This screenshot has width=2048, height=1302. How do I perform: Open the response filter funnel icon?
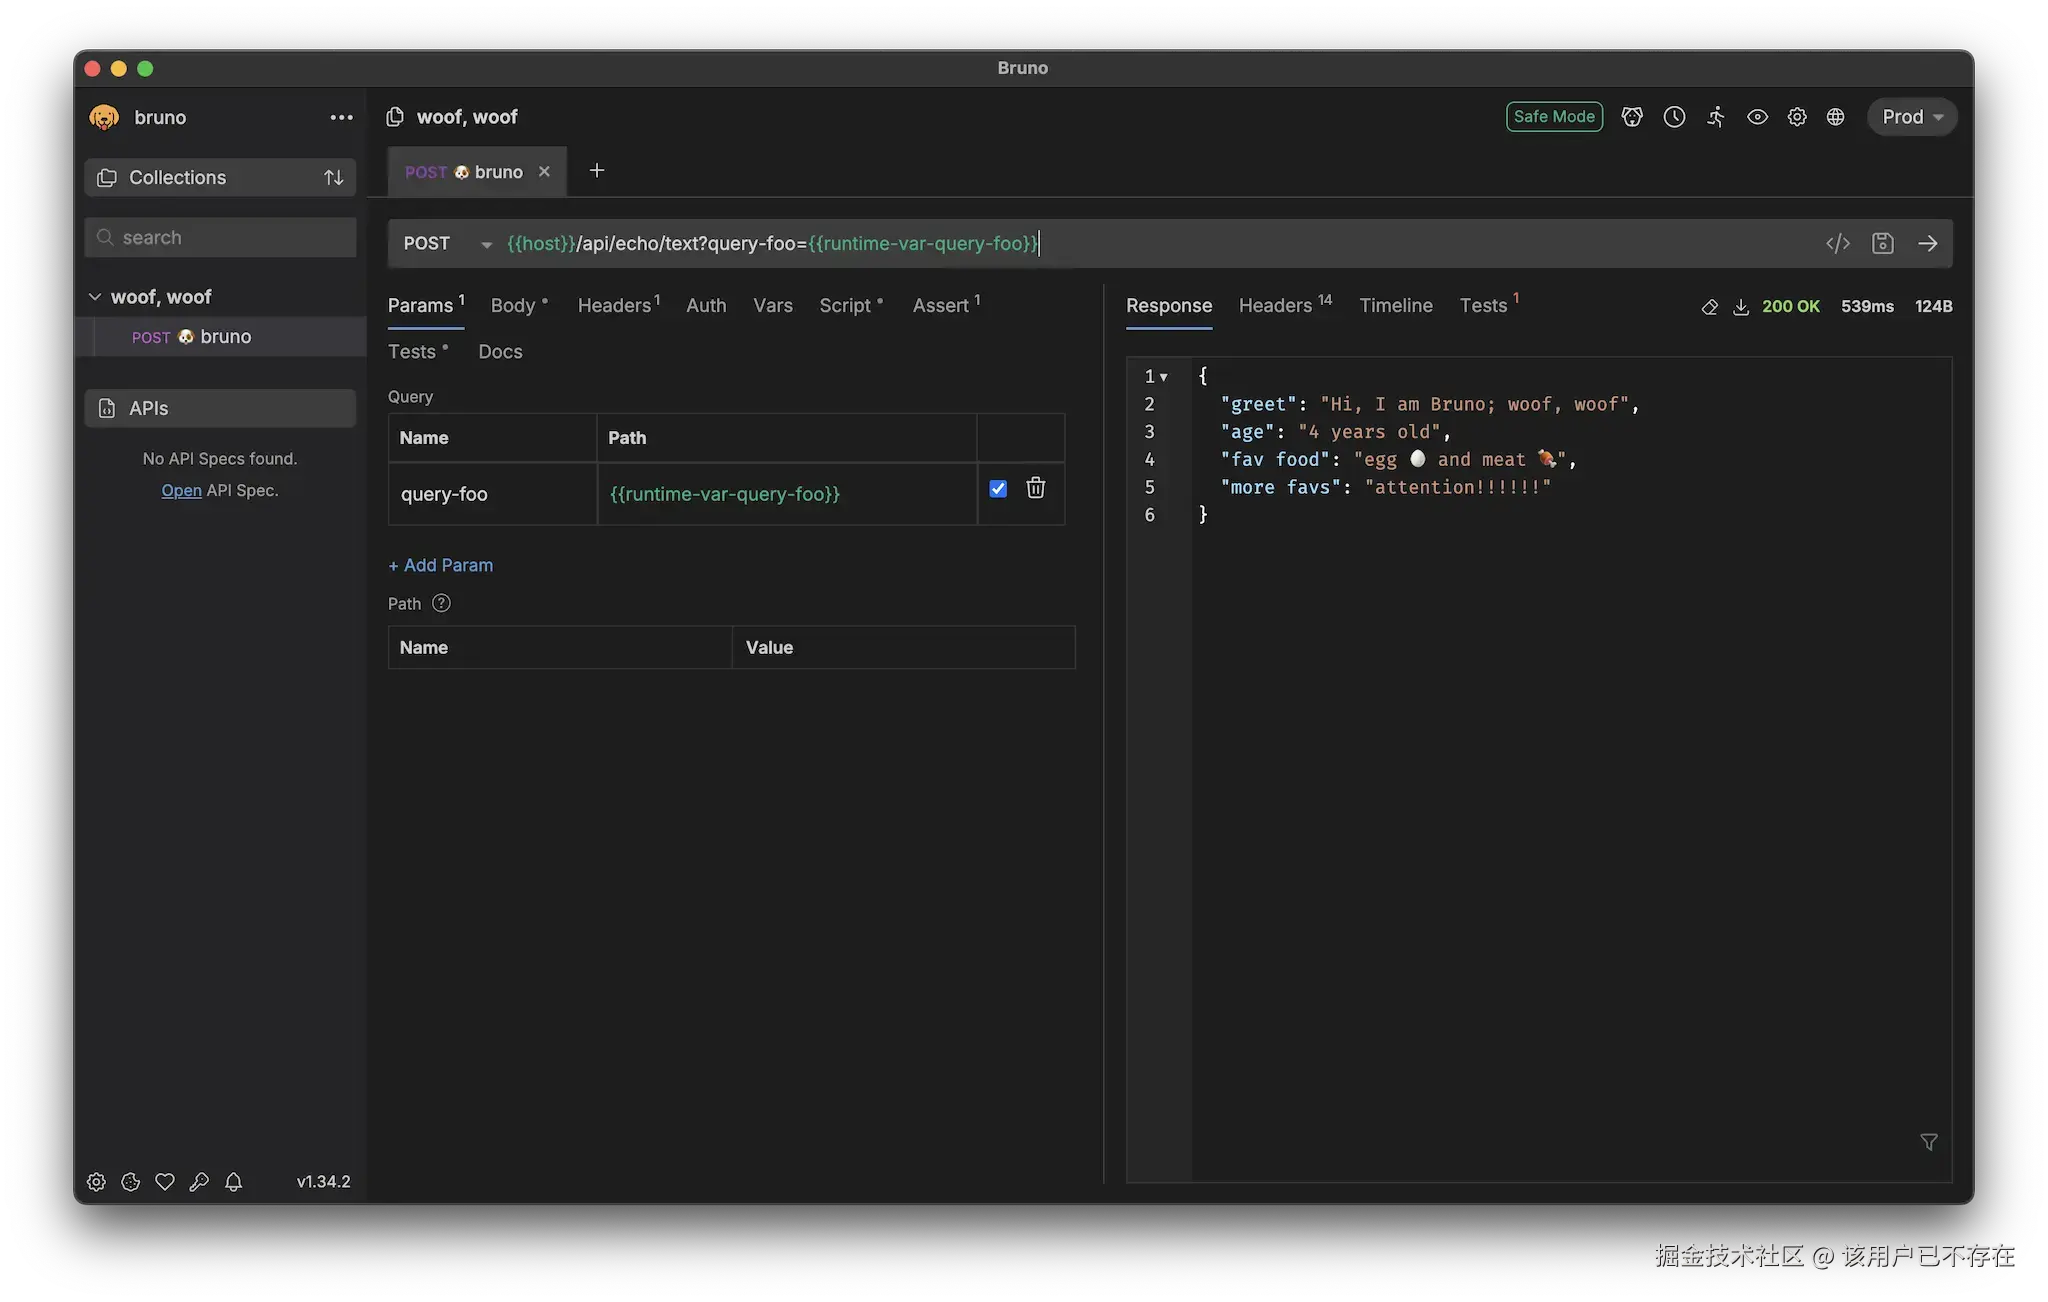point(1928,1142)
